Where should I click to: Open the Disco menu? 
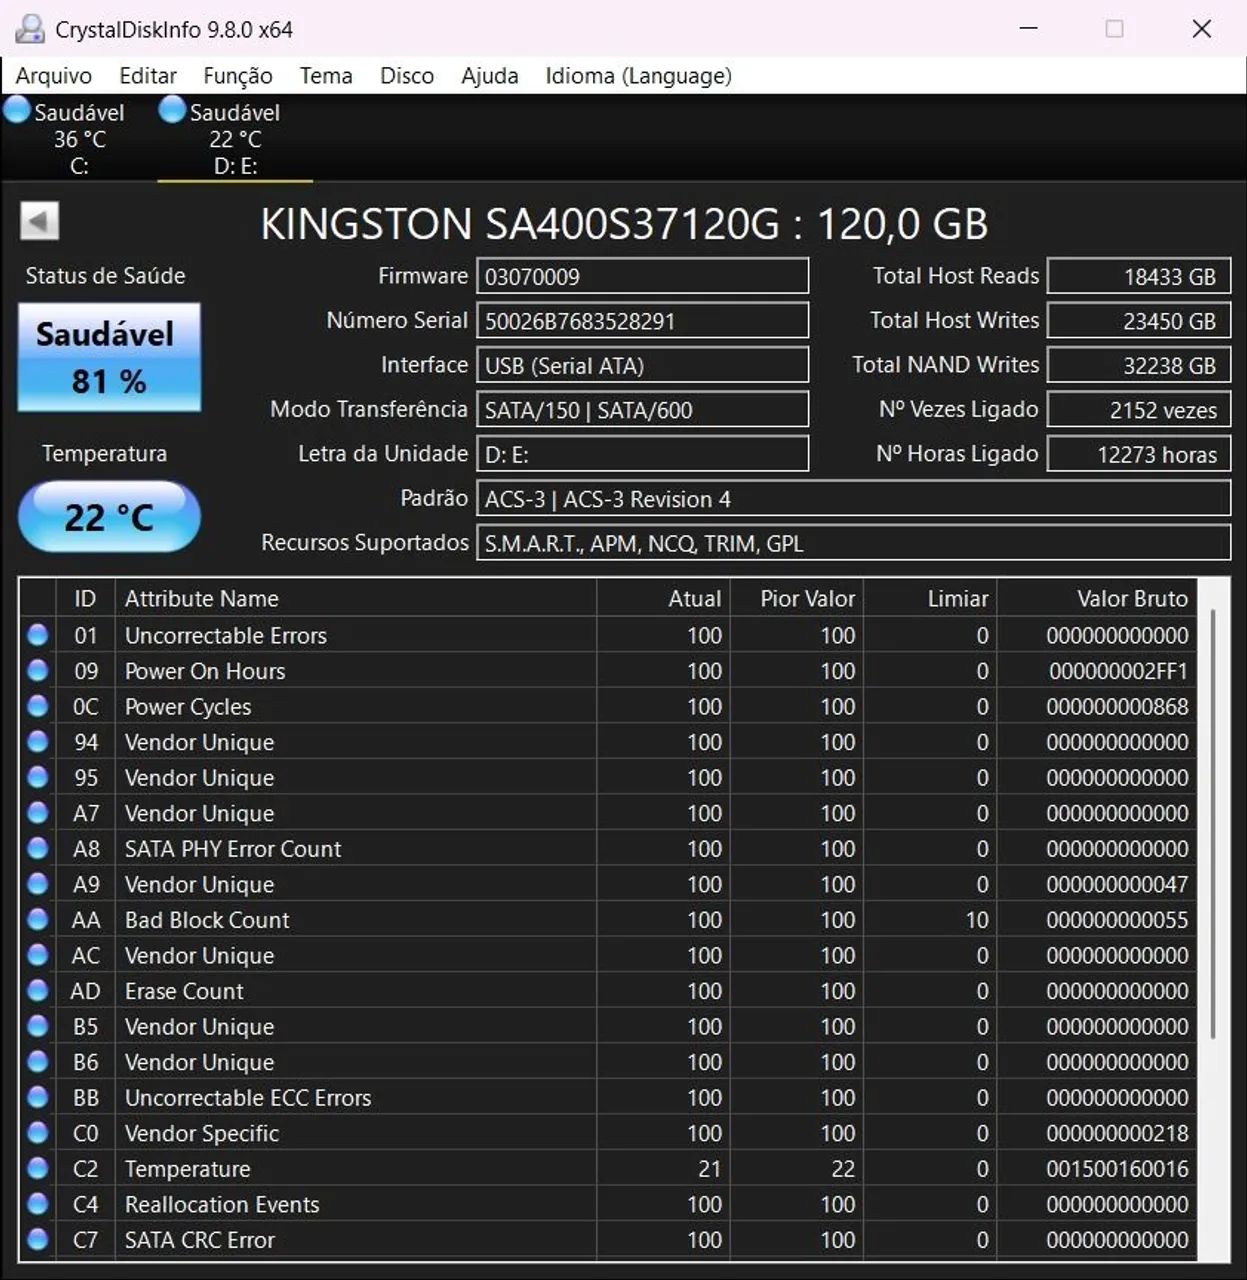(x=407, y=76)
